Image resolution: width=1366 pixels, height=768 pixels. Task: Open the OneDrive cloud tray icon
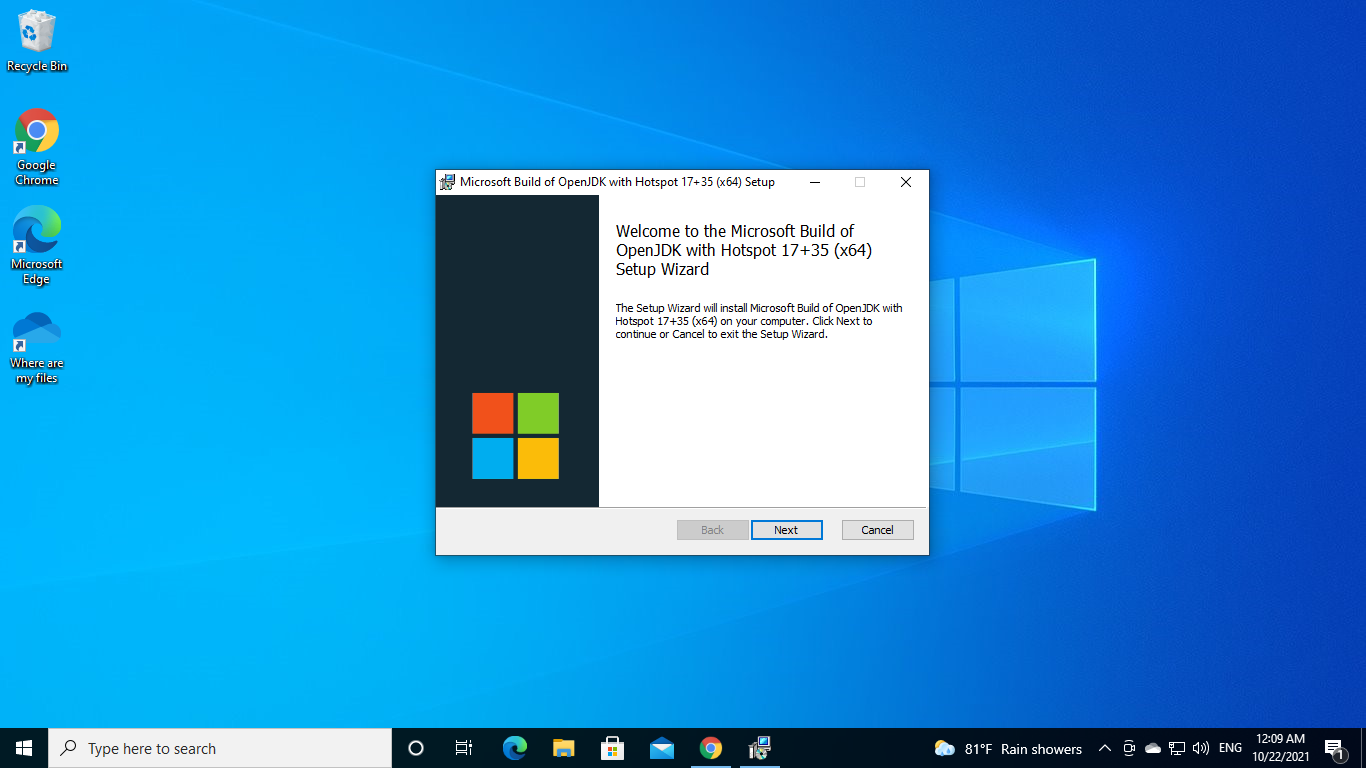[x=1153, y=748]
